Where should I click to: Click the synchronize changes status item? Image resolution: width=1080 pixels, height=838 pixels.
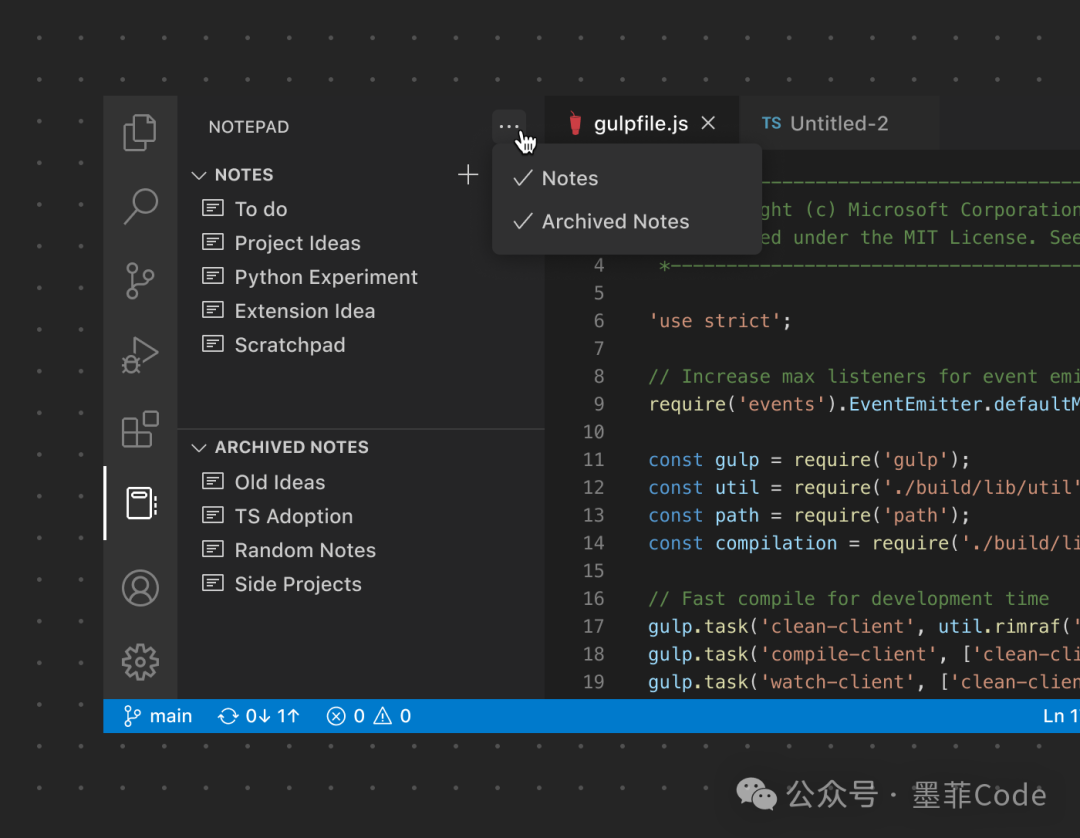pos(260,716)
